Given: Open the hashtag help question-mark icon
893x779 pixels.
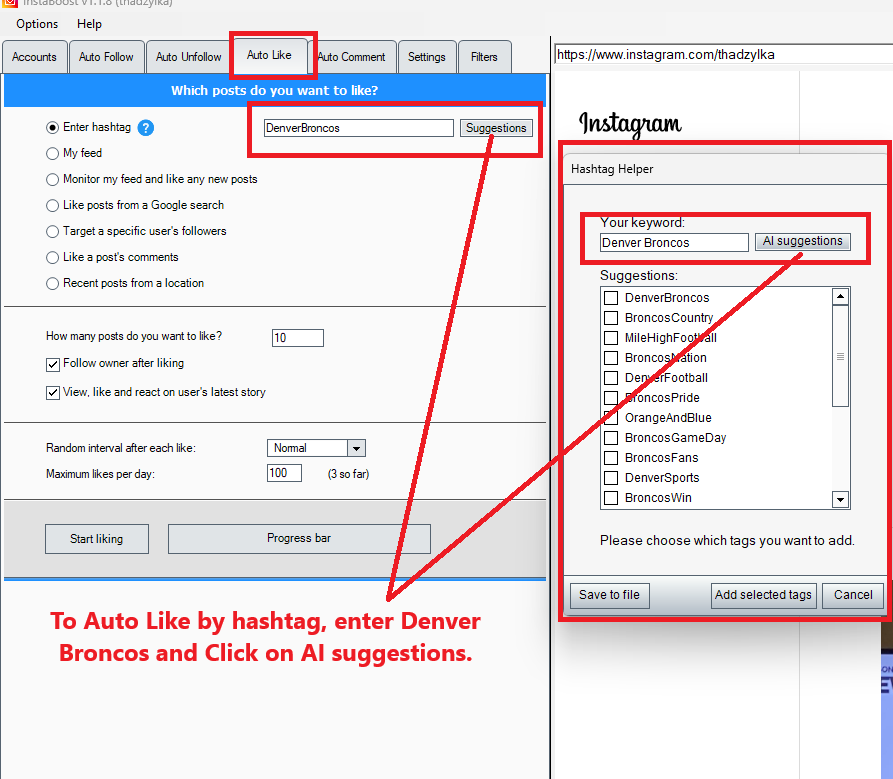Looking at the screenshot, I should pos(146,128).
